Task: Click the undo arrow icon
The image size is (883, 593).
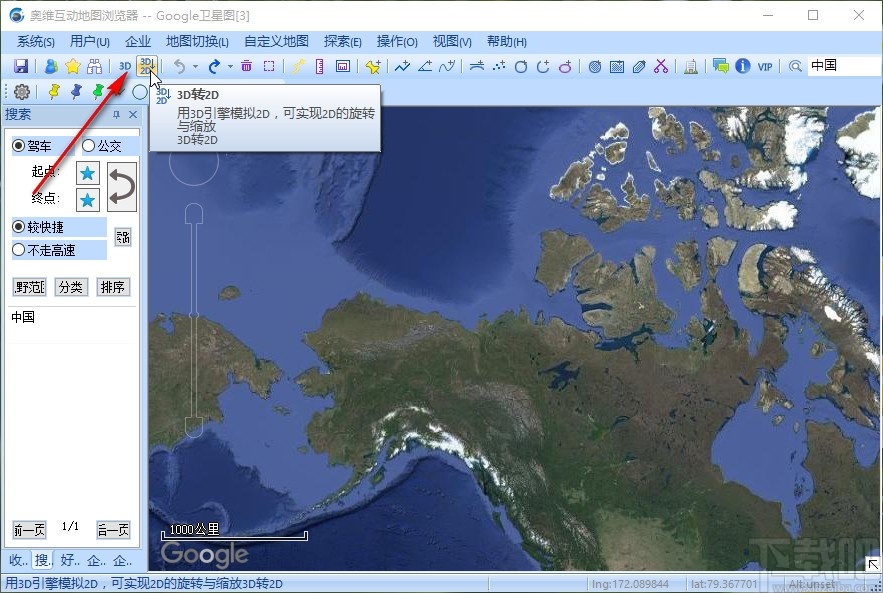Action: coord(179,66)
